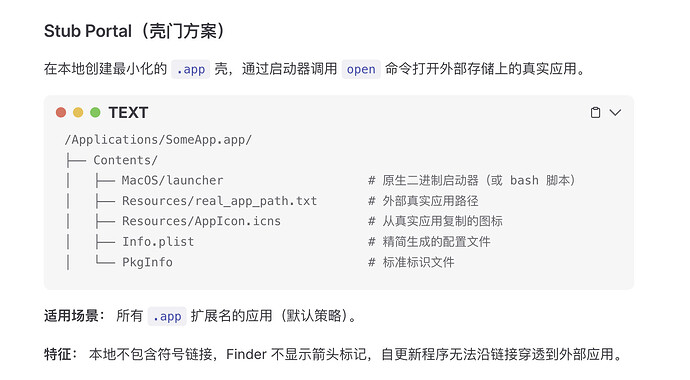
Task: Click the PkgInfo tree entry
Action: [147, 262]
